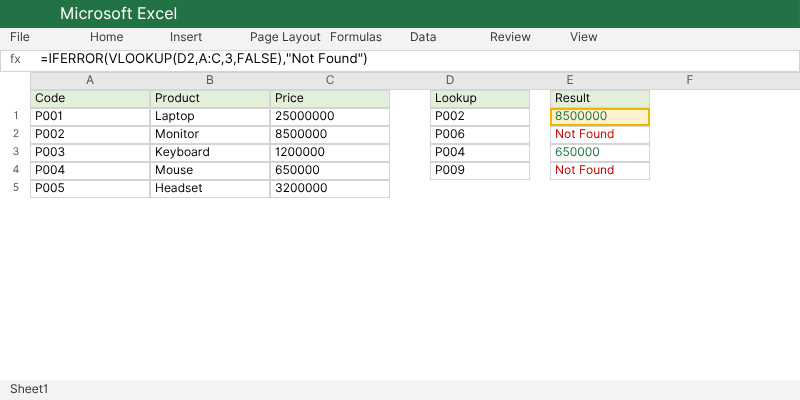Select lookup cell P009

(x=480, y=170)
